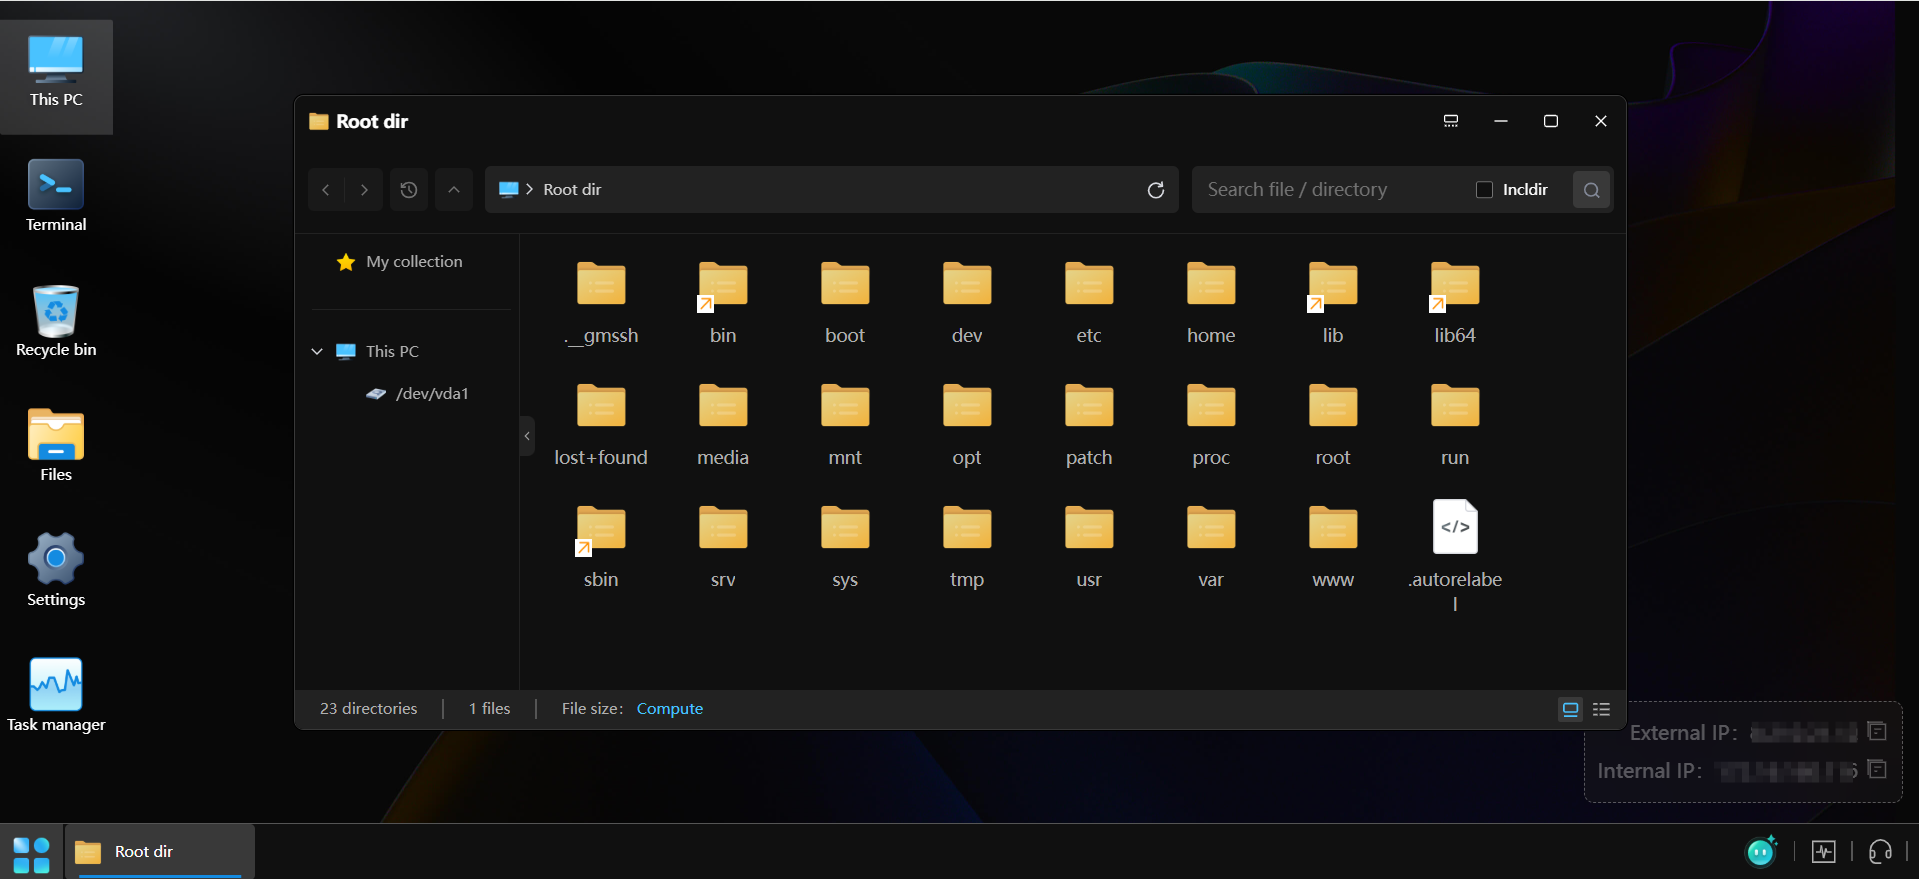Image resolution: width=1919 pixels, height=879 pixels.
Task: Select the tmp folder
Action: [x=967, y=548]
